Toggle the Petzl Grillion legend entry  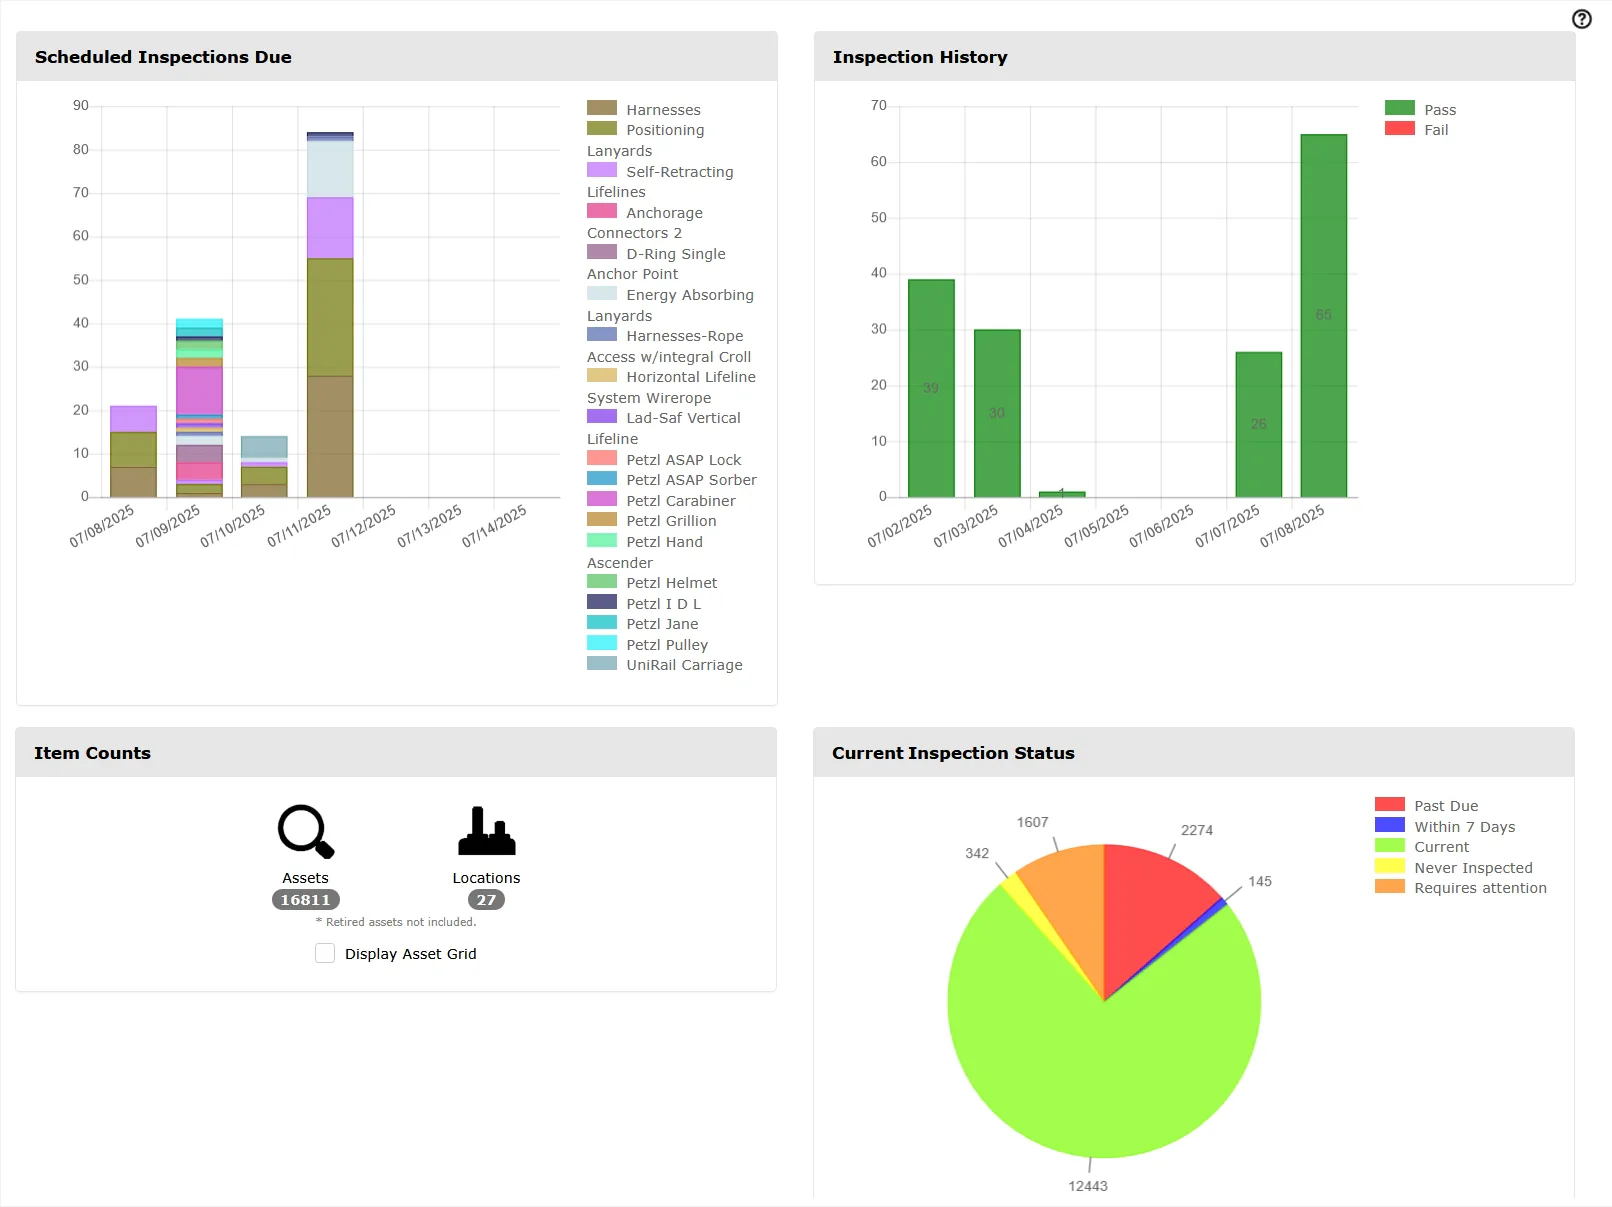tap(652, 520)
